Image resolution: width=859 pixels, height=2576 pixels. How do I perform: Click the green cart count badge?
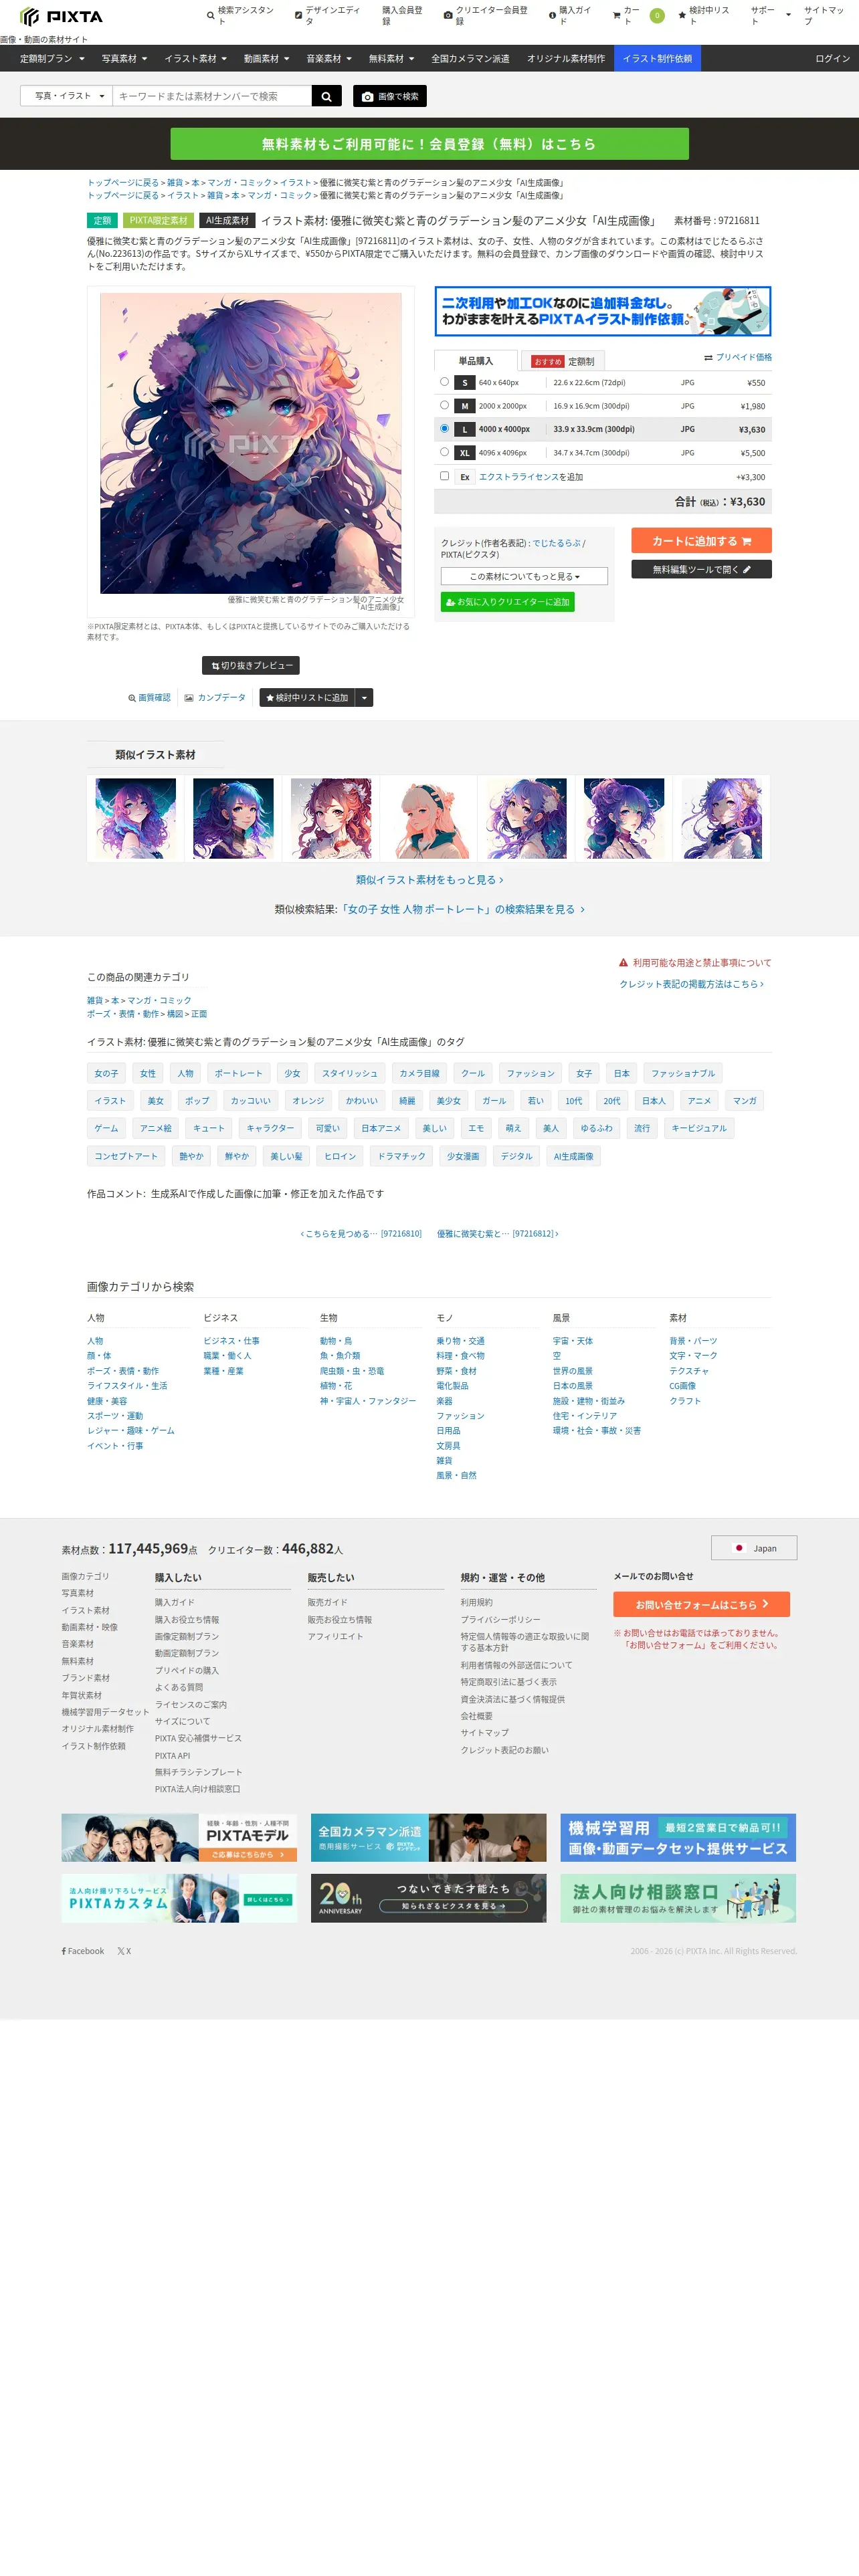pos(657,15)
